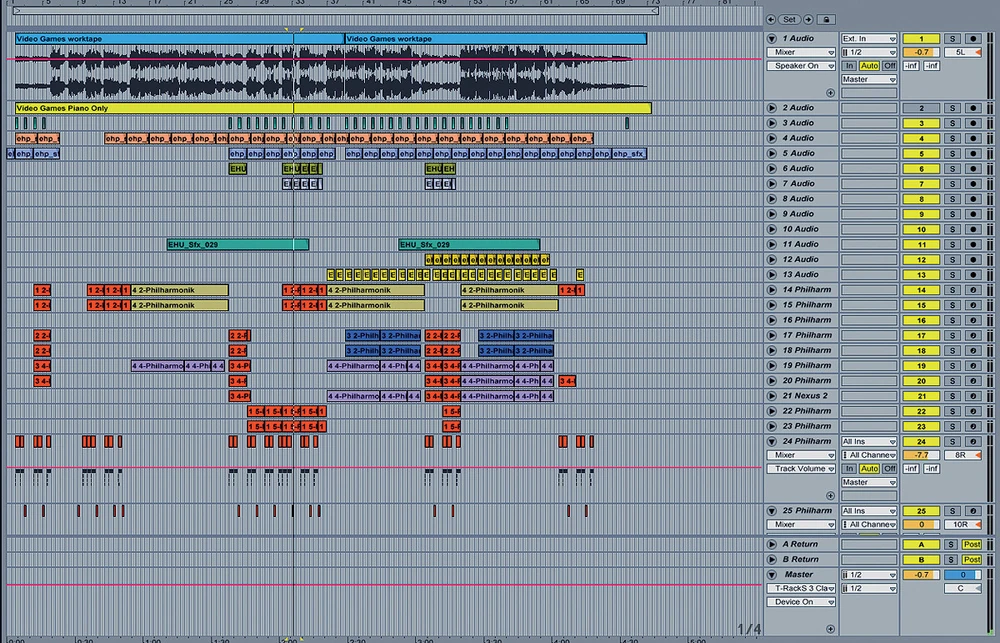This screenshot has height=643, width=1000.
Task: Arm the 3 Audio track for recording
Action: [973, 123]
